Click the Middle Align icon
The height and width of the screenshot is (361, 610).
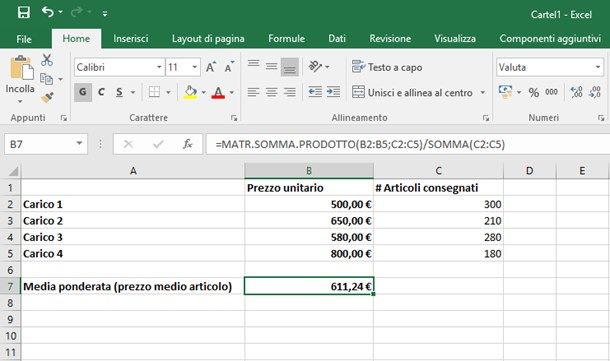[272, 66]
